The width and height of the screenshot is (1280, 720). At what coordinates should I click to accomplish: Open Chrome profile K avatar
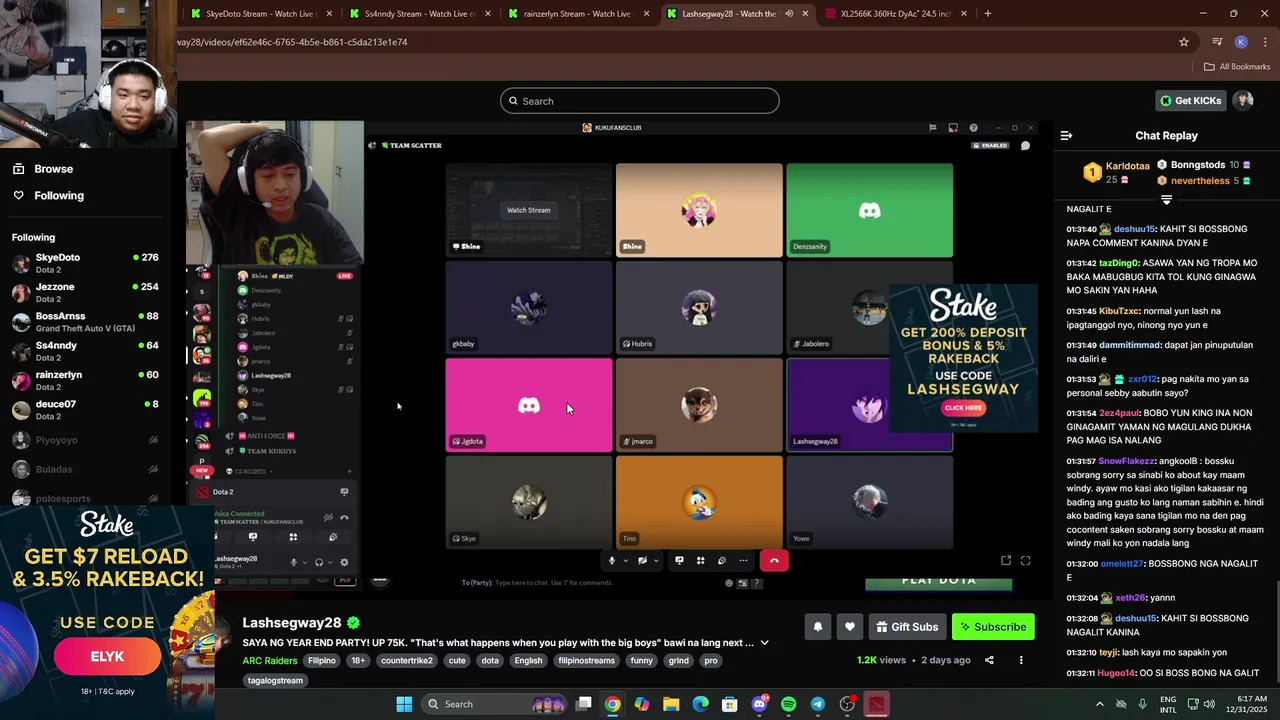tap(1241, 42)
